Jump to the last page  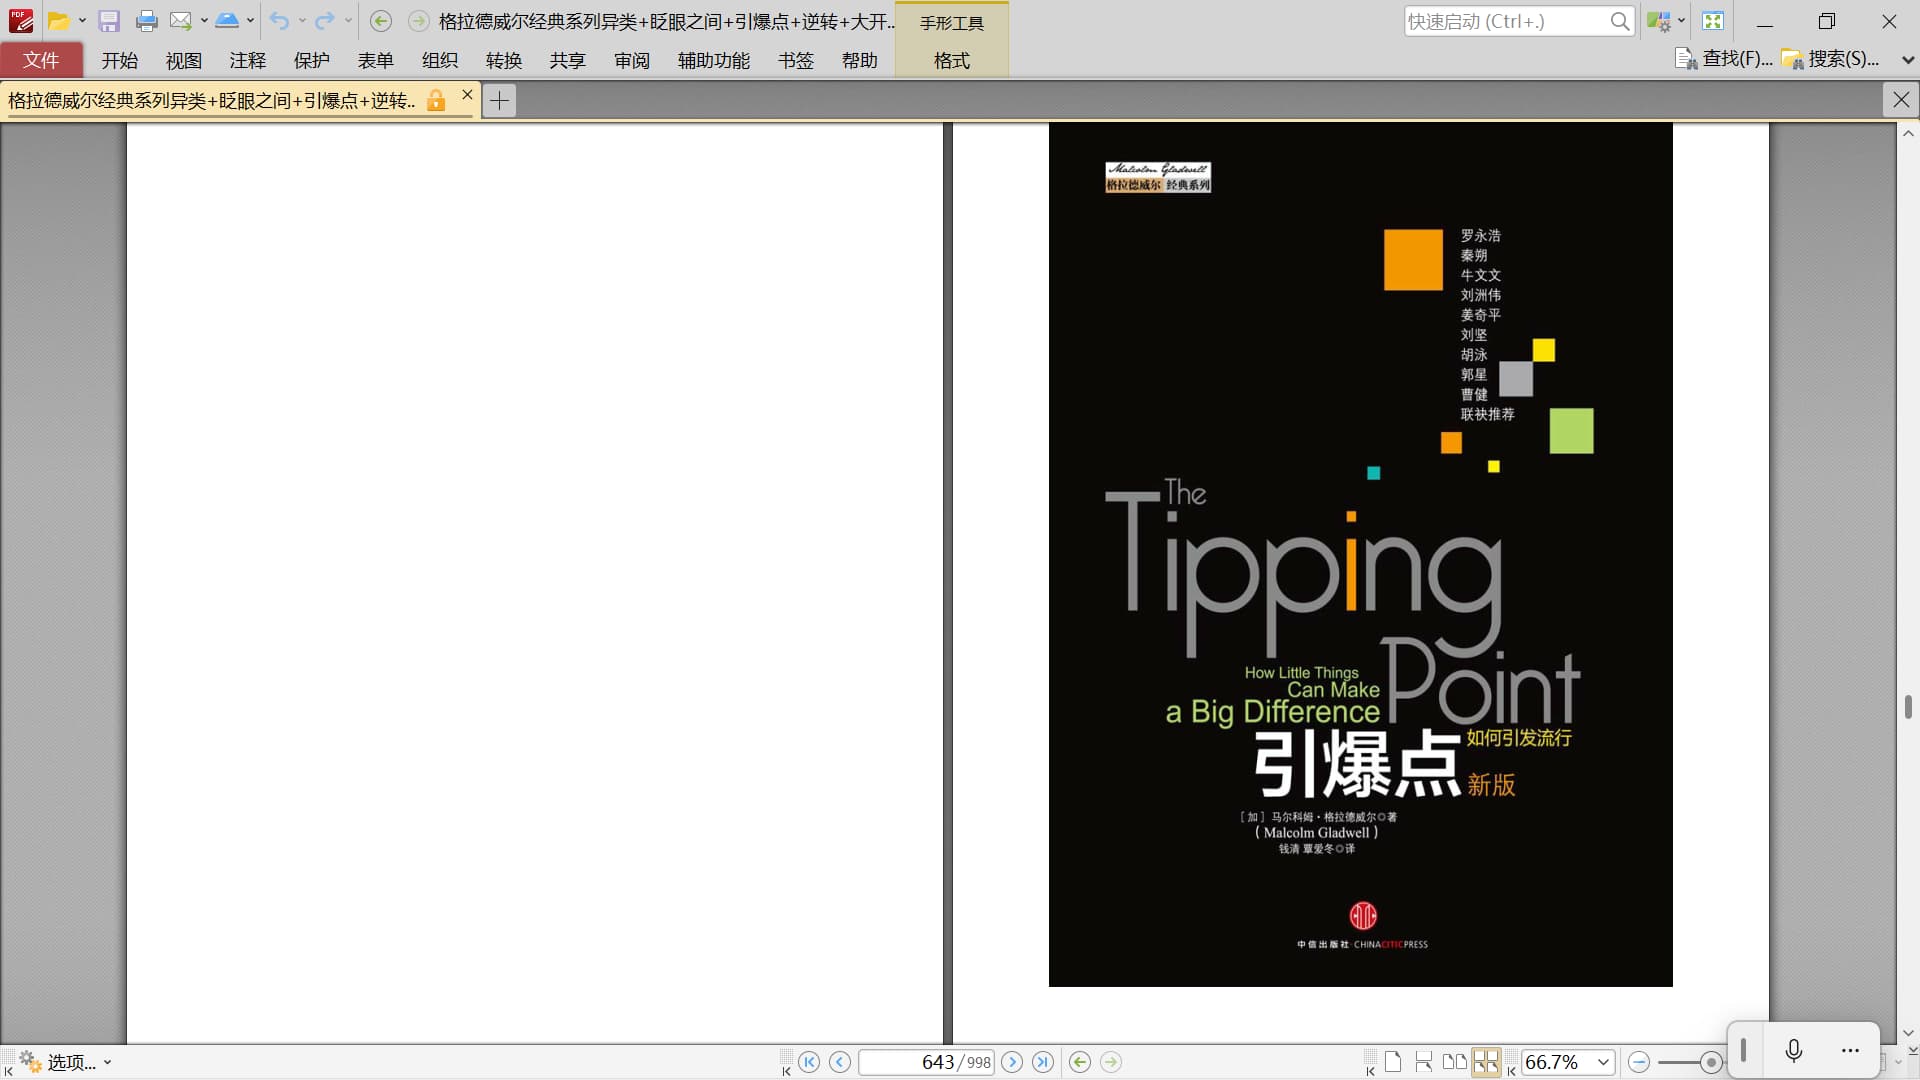coord(1043,1062)
